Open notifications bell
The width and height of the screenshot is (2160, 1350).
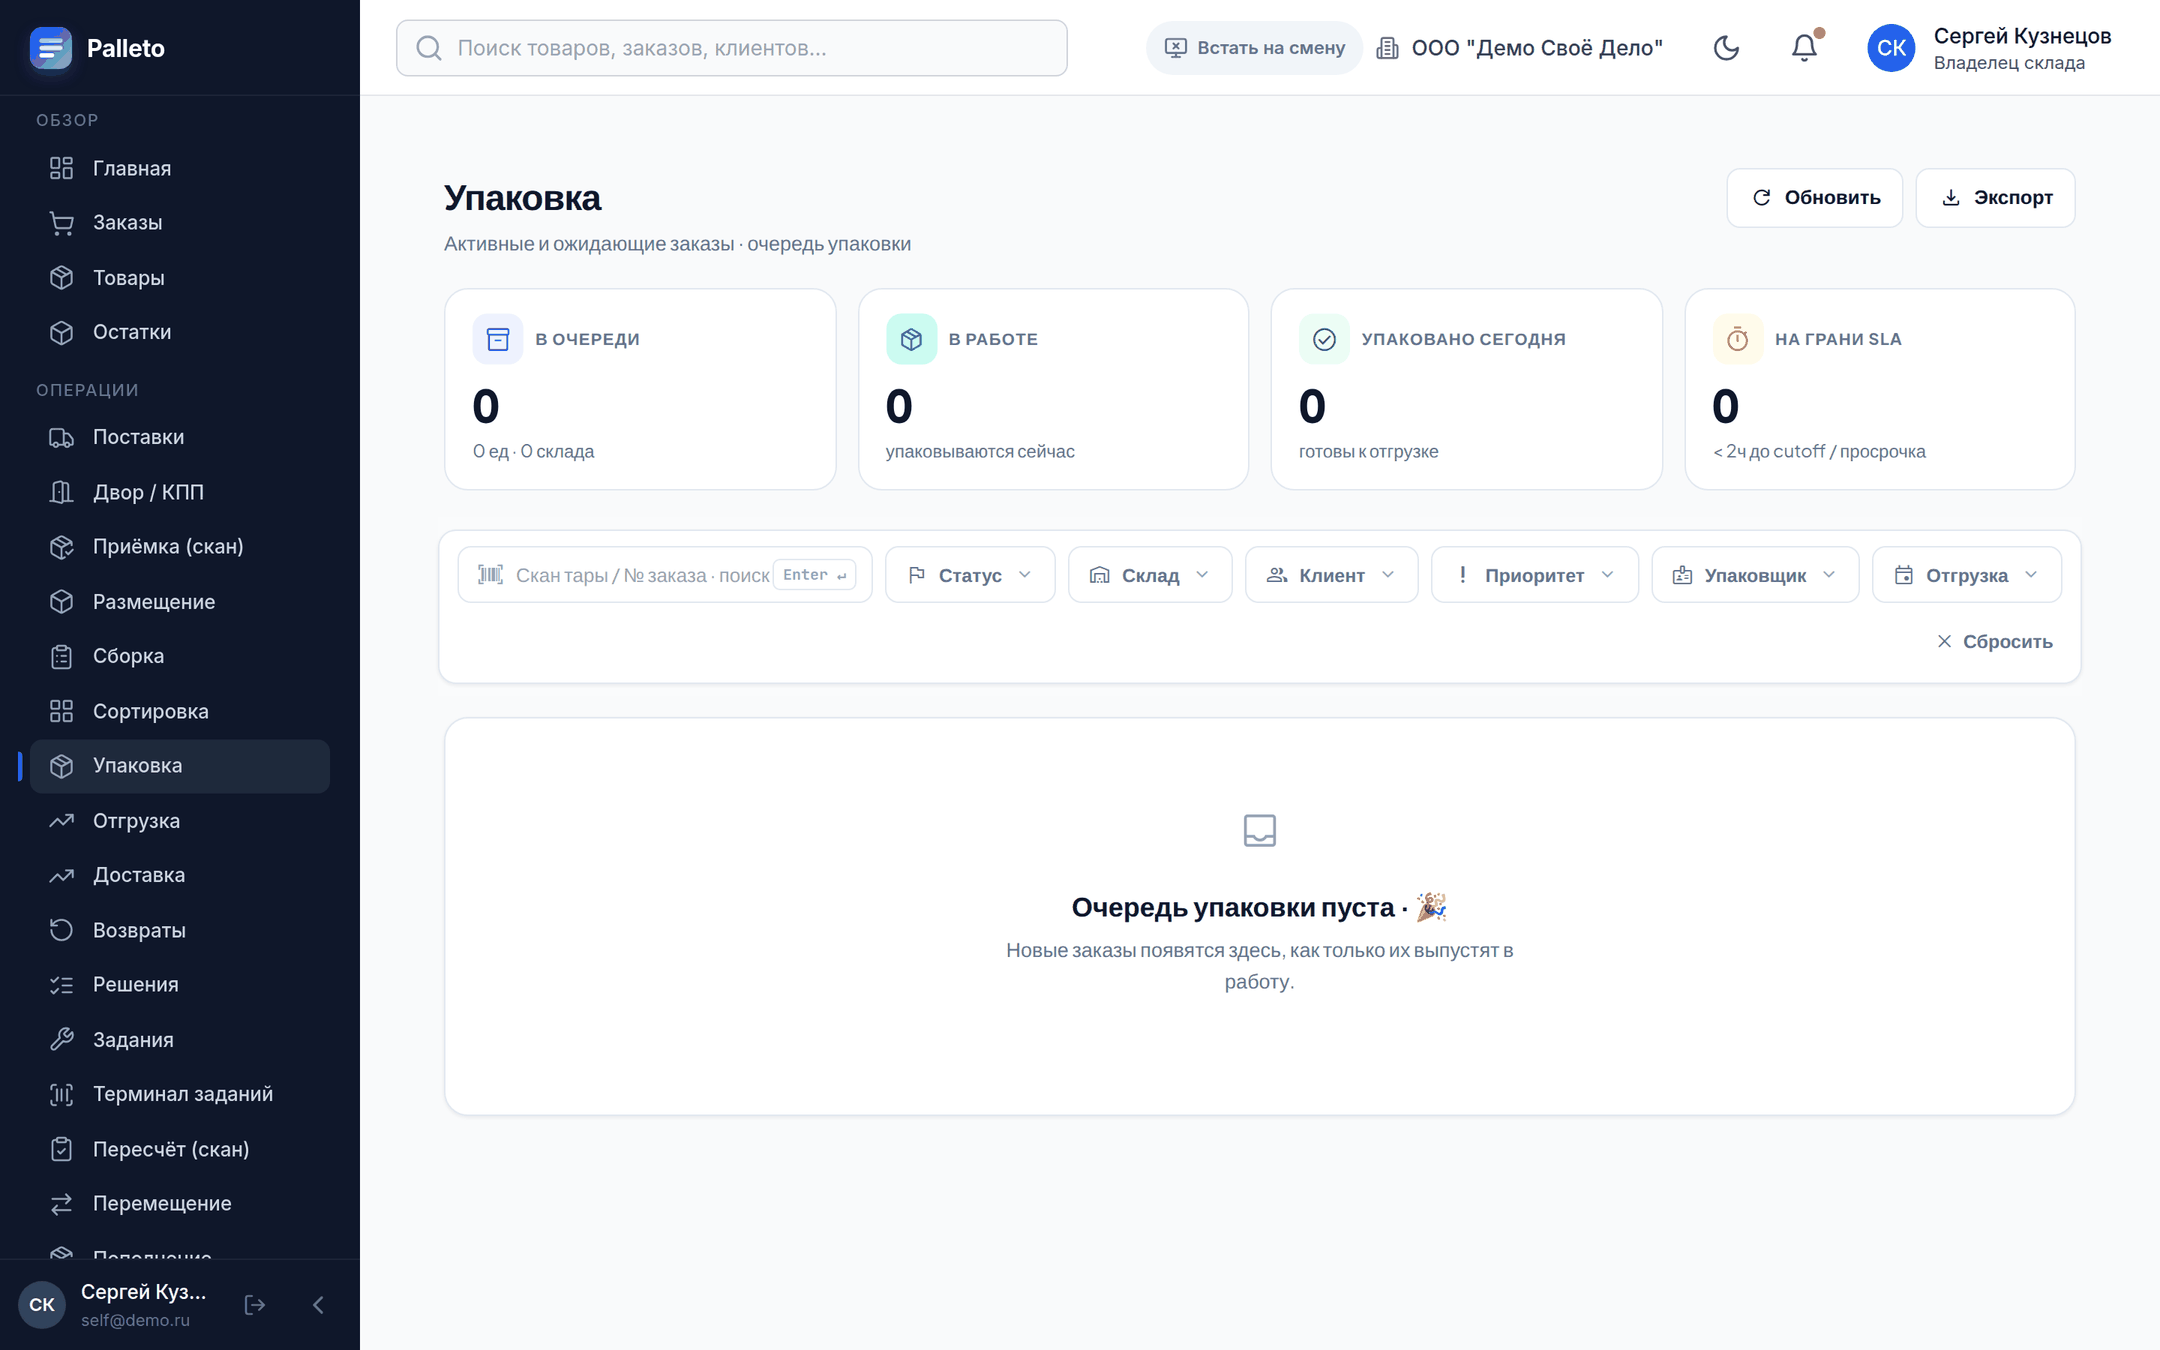tap(1804, 48)
